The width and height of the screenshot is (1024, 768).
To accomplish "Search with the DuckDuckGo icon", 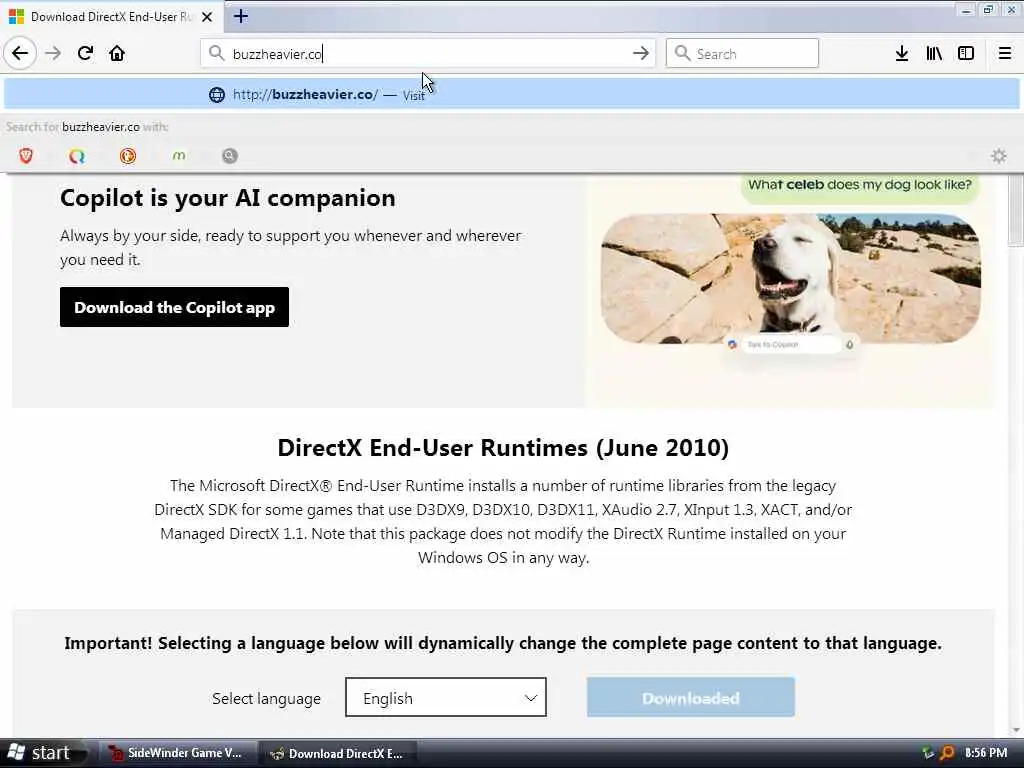I will coord(128,155).
